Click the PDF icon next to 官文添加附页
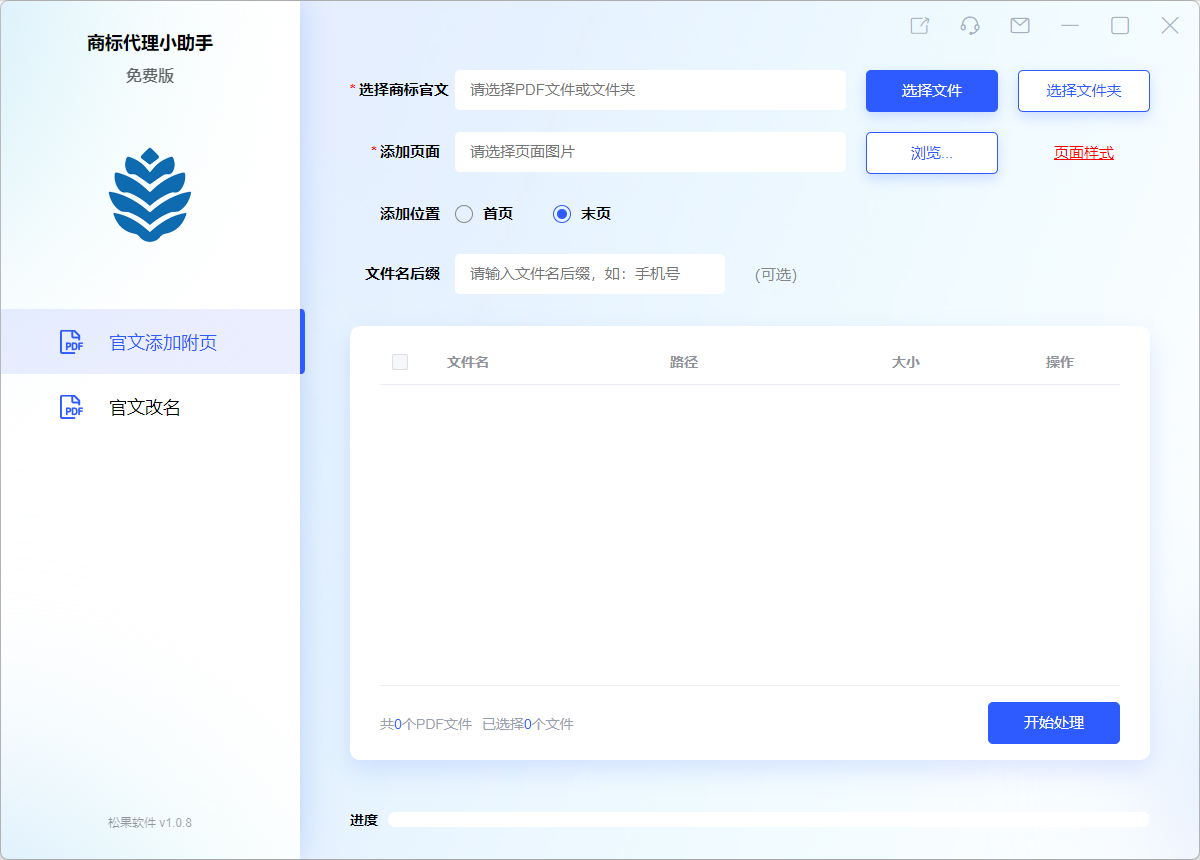Screen dimensions: 1200x860 pyautogui.click(x=71, y=342)
